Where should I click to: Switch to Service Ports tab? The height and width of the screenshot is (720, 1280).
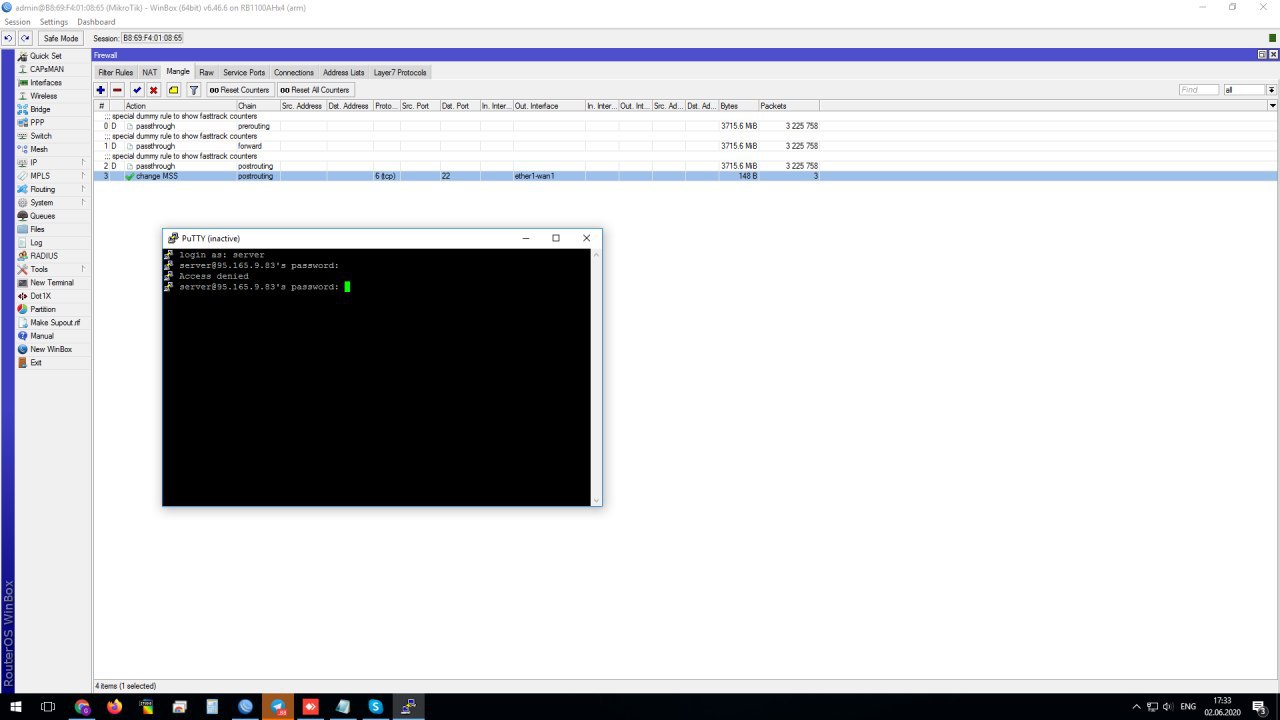(244, 73)
